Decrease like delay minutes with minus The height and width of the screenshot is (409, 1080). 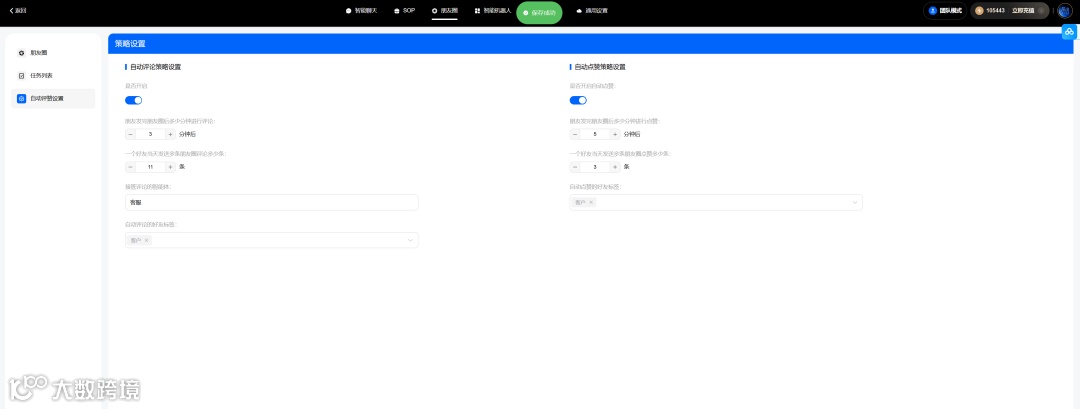[x=575, y=134]
